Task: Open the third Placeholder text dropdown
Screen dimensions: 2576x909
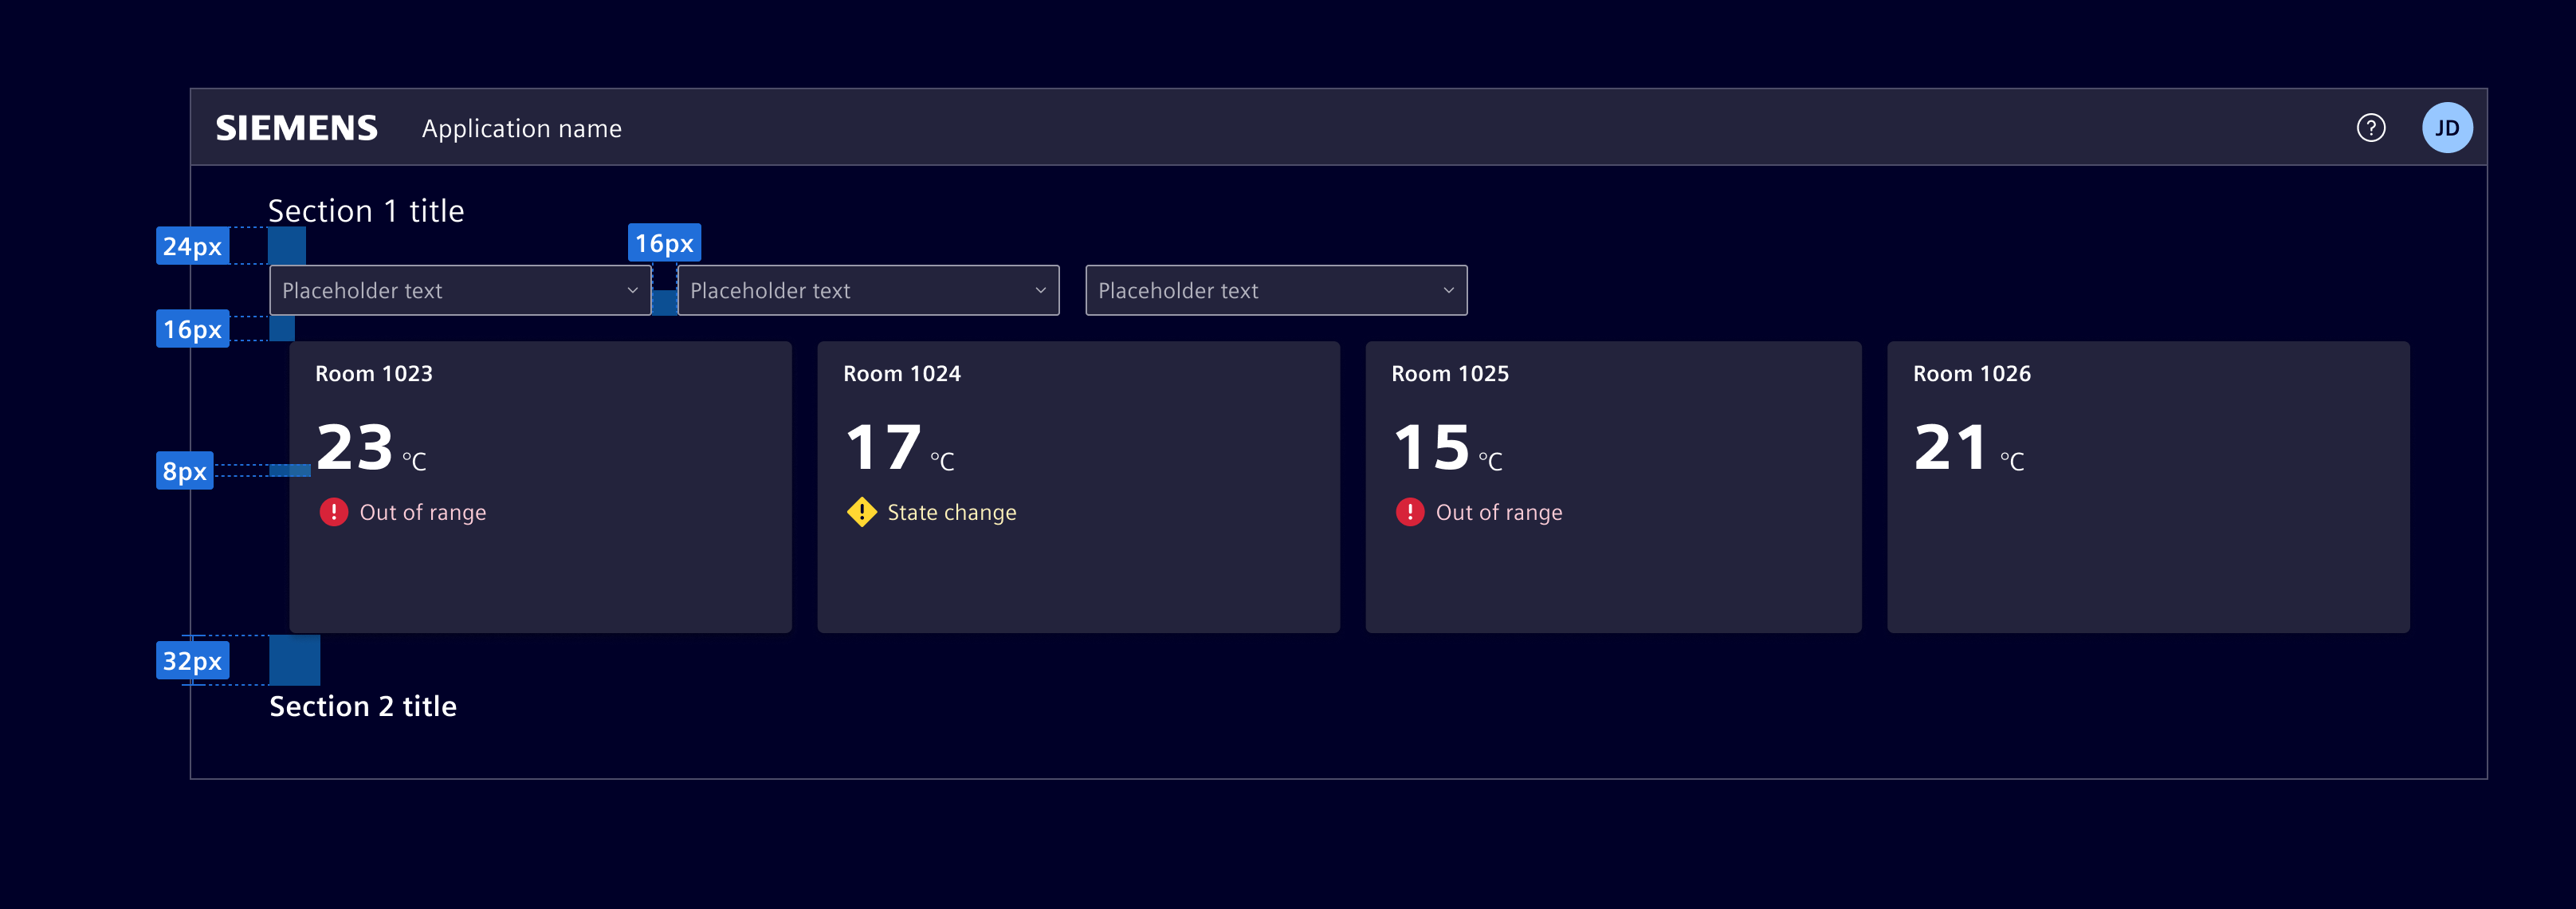Action: point(1275,291)
